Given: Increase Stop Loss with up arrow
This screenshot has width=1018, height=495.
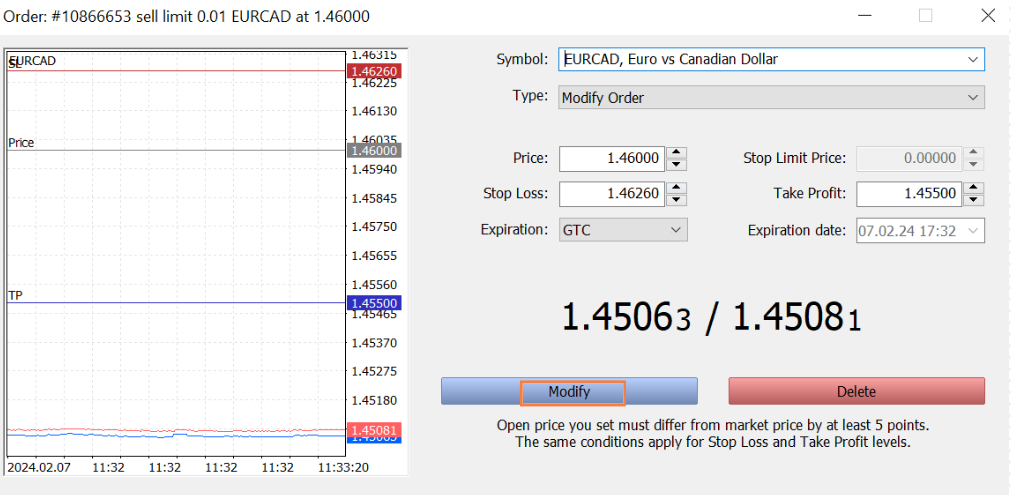Looking at the screenshot, I should tap(677, 188).
